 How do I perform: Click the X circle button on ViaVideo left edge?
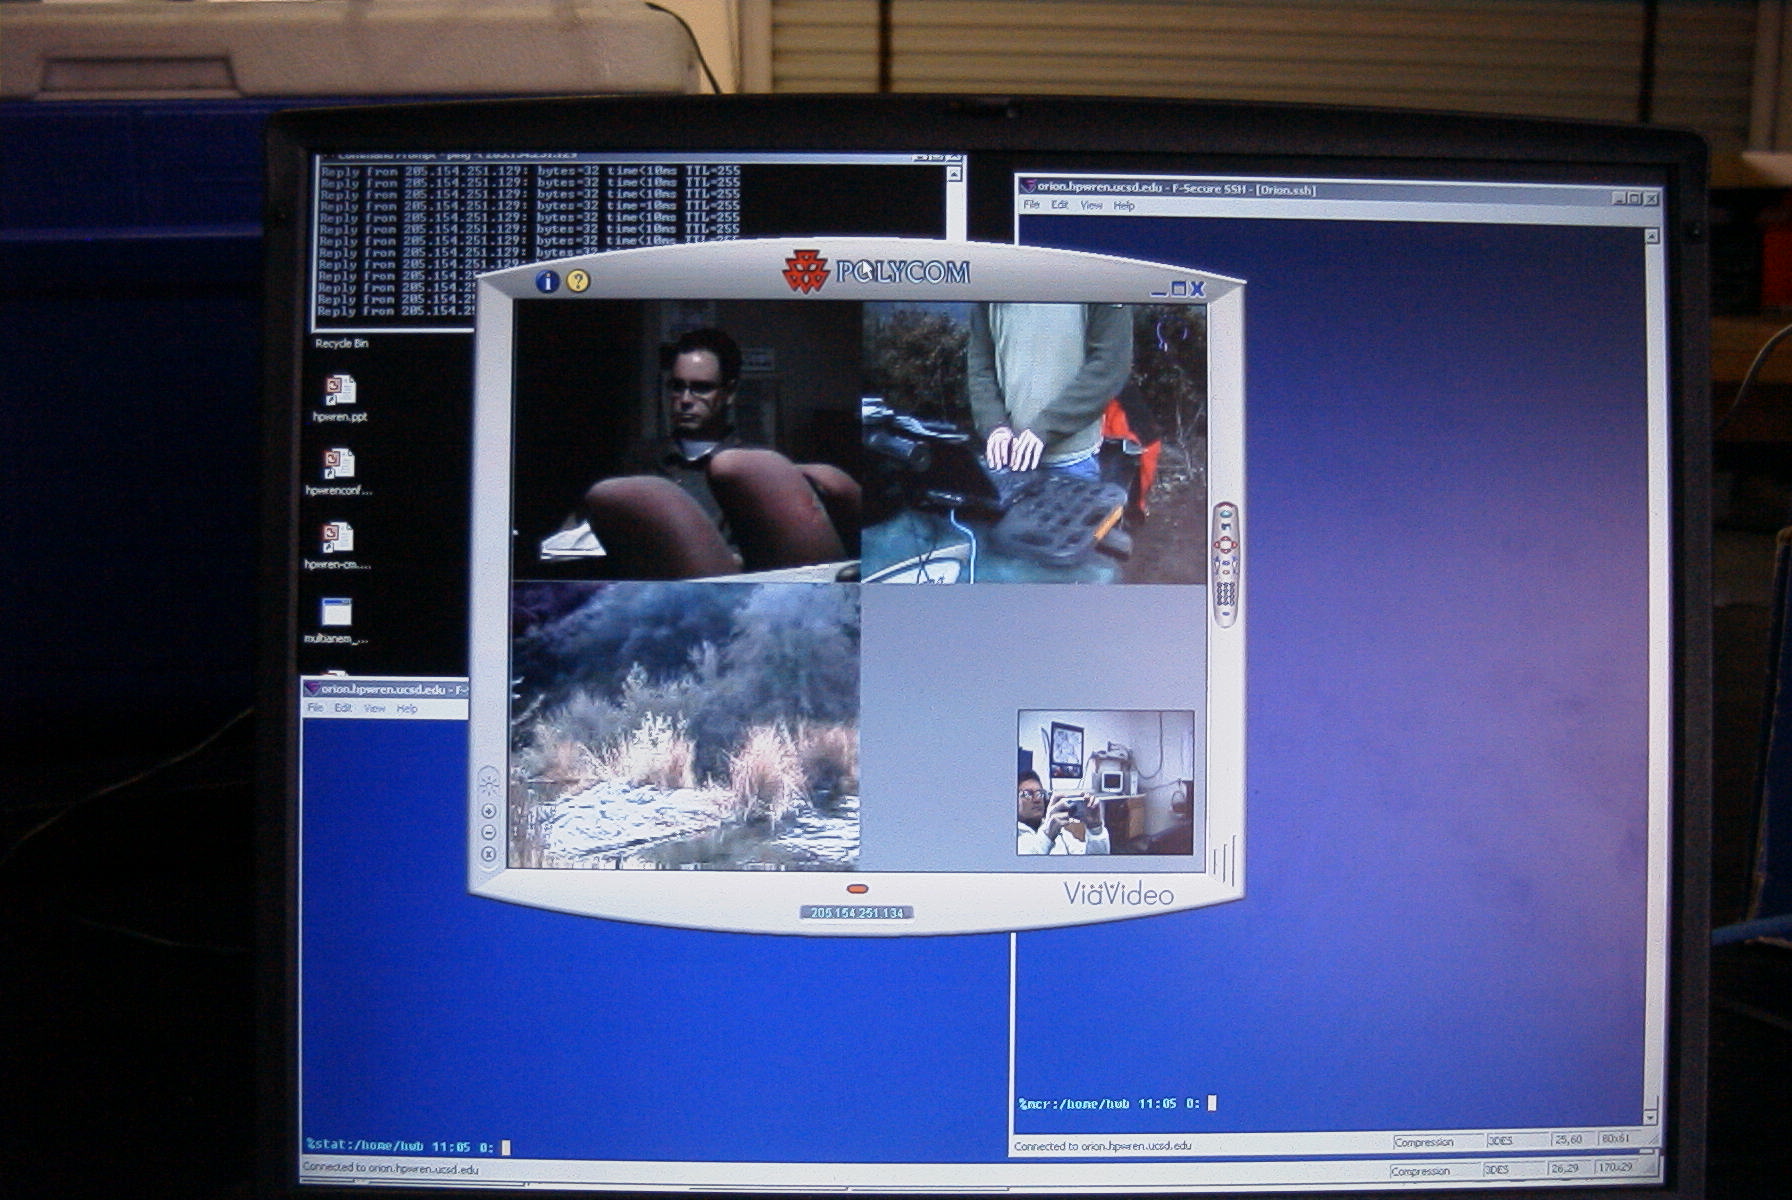[x=489, y=854]
